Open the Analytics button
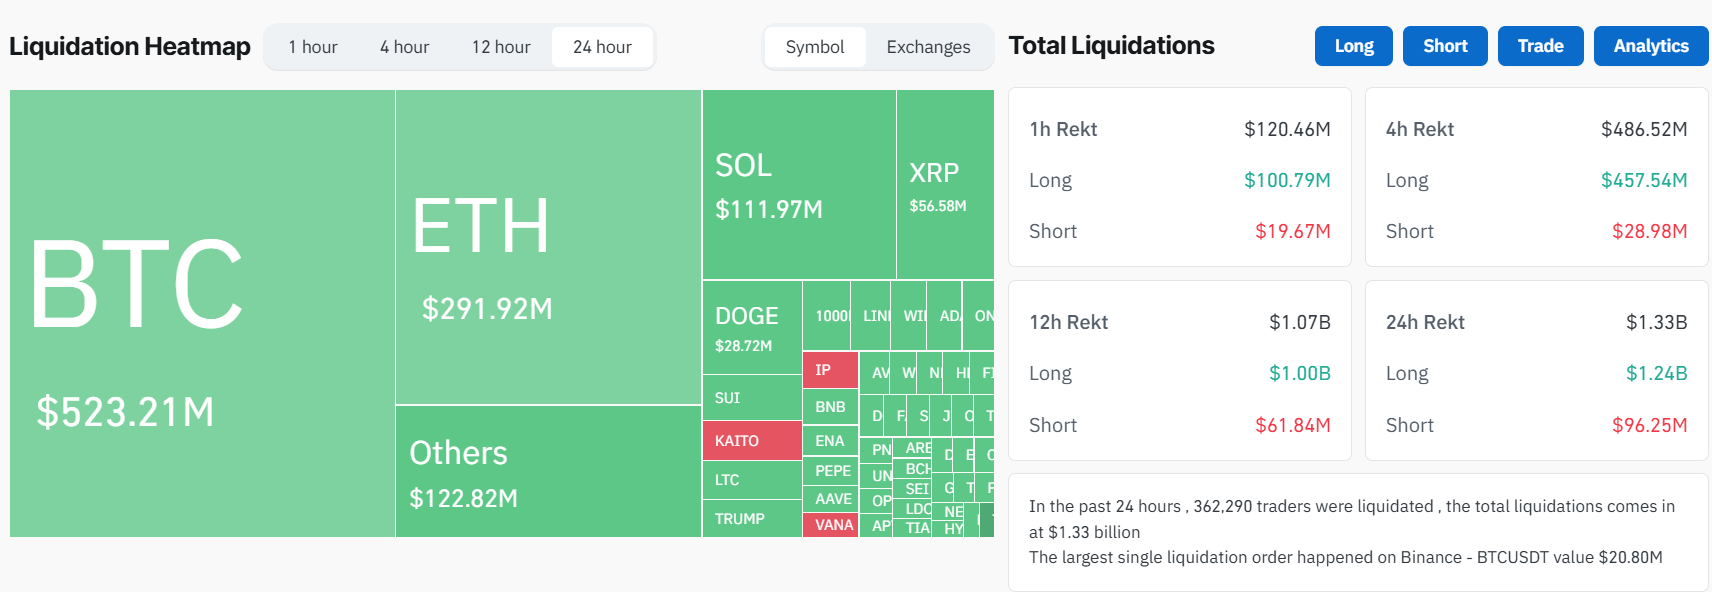Screen dimensions: 1712x592 point(1651,46)
